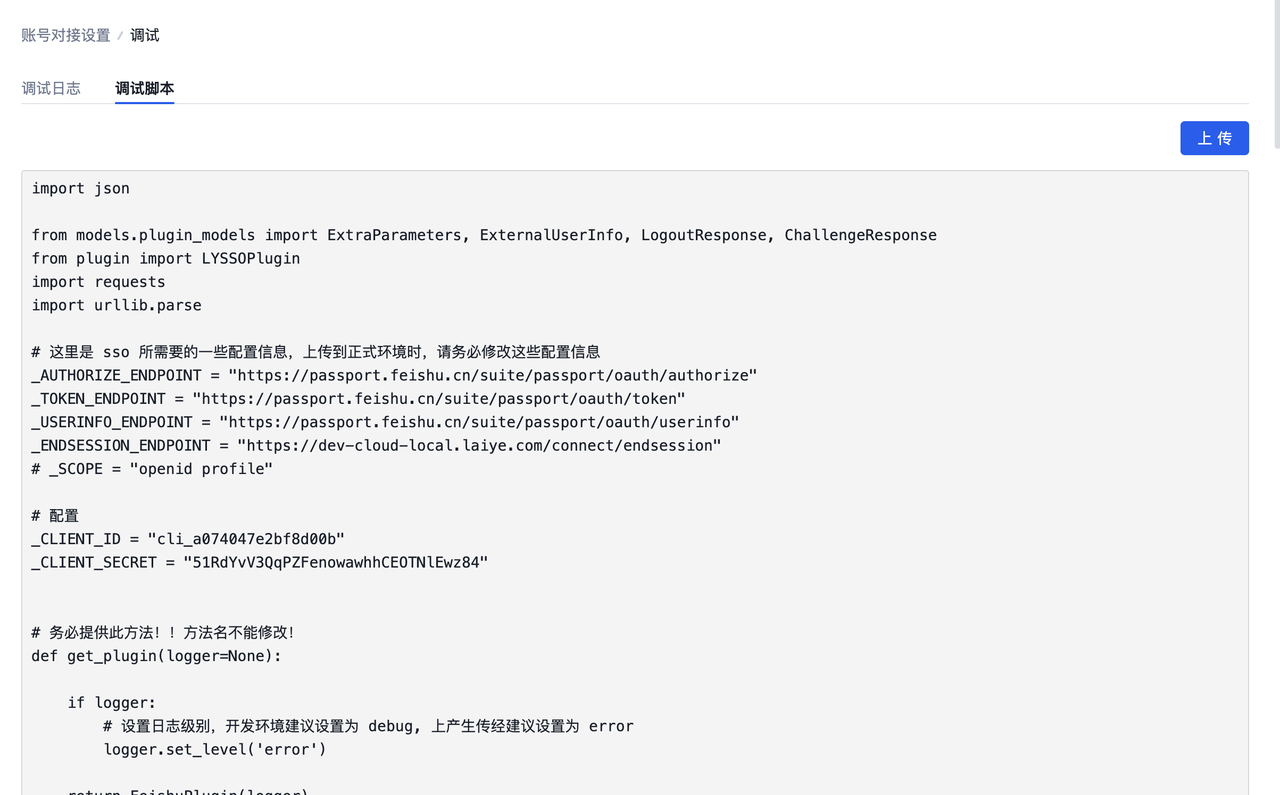
Task: Click the '# _SCOPE = "openid profile"' line
Action: 152,468
